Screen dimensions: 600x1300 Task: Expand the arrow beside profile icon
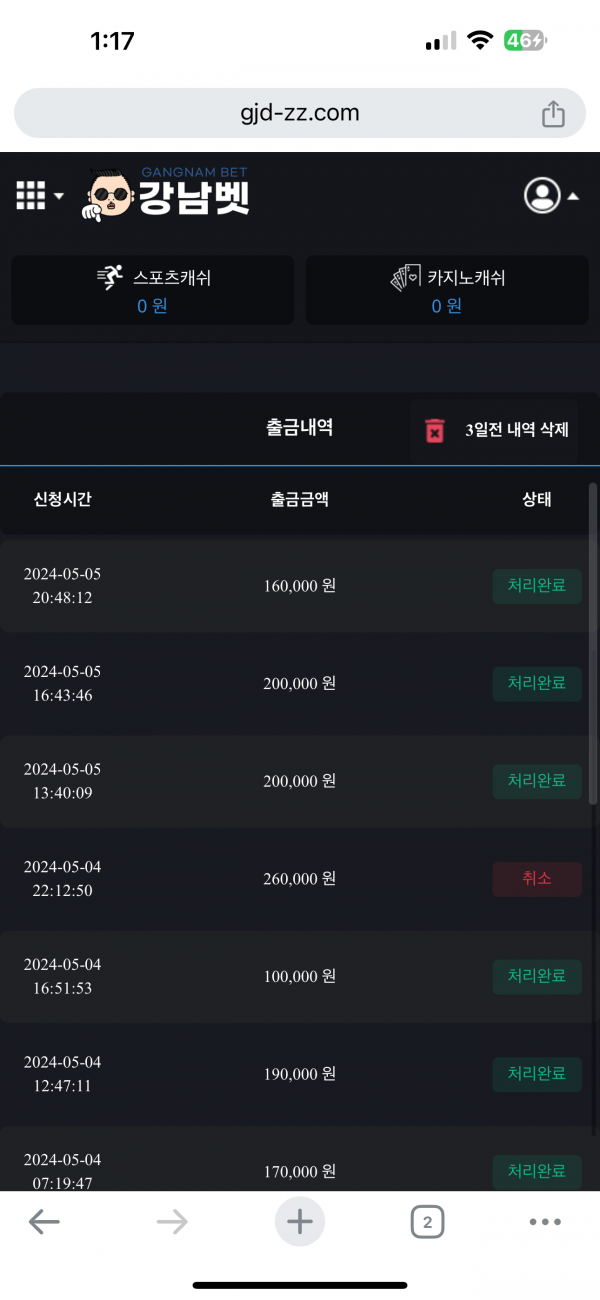[573, 197]
